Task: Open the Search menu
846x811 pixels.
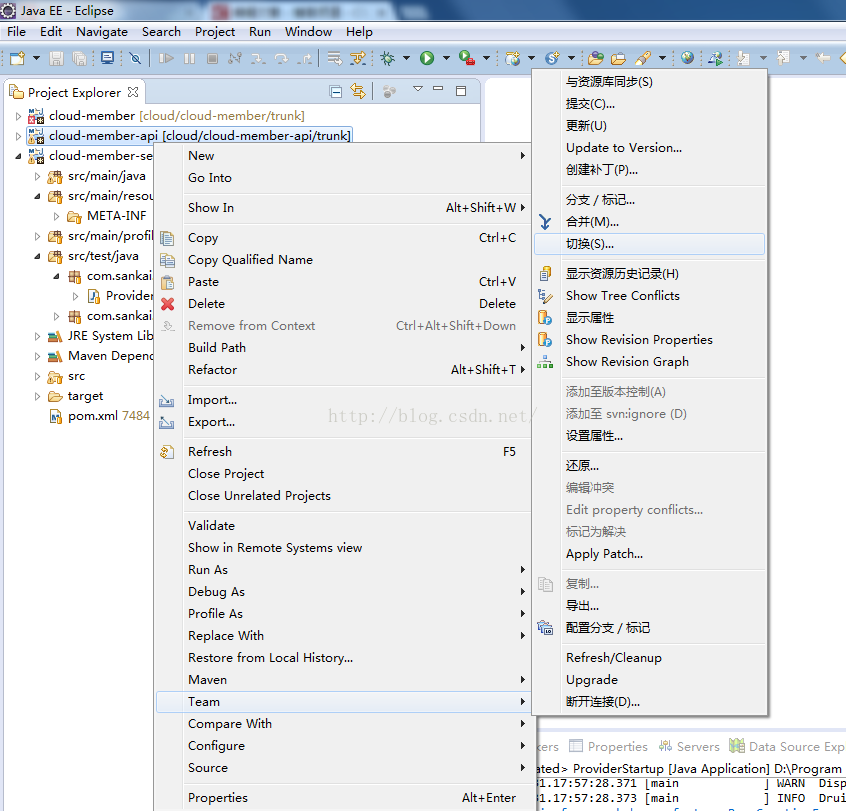Action: pos(161,32)
